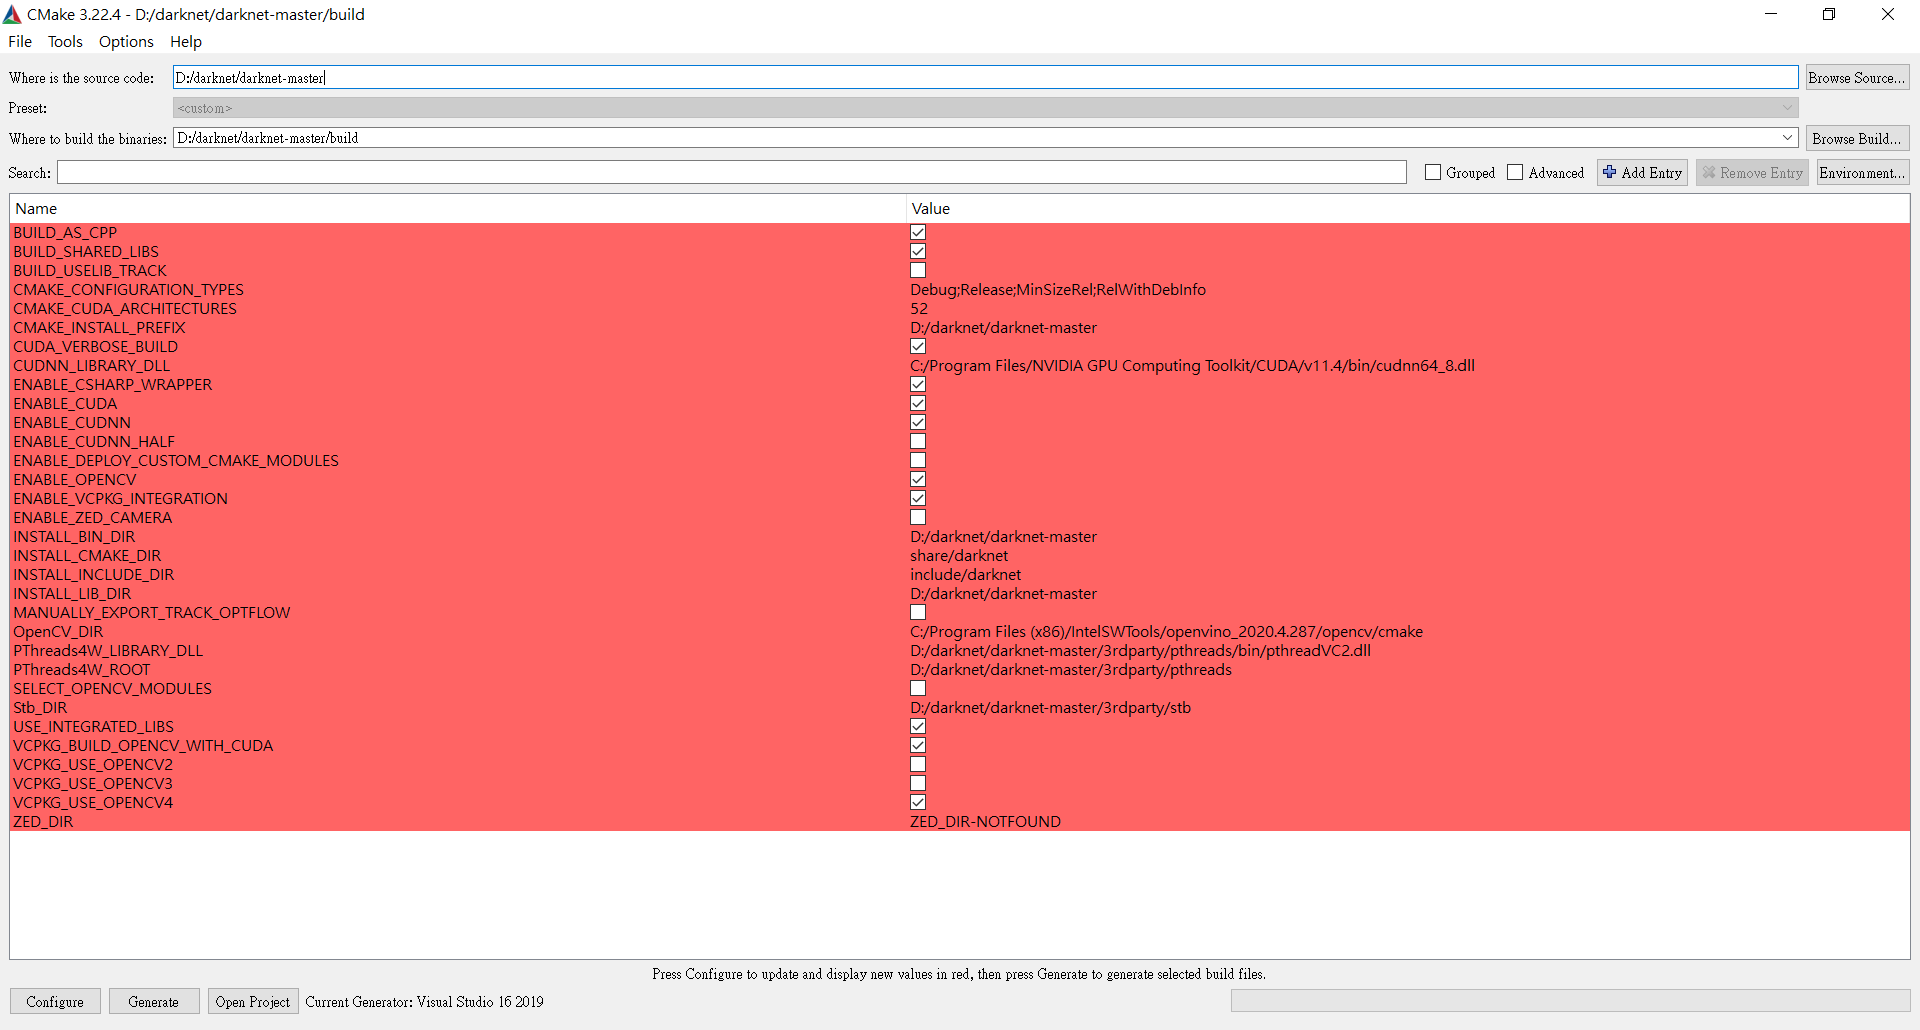Open the Environment dialog button
The image size is (1920, 1030).
(1862, 173)
